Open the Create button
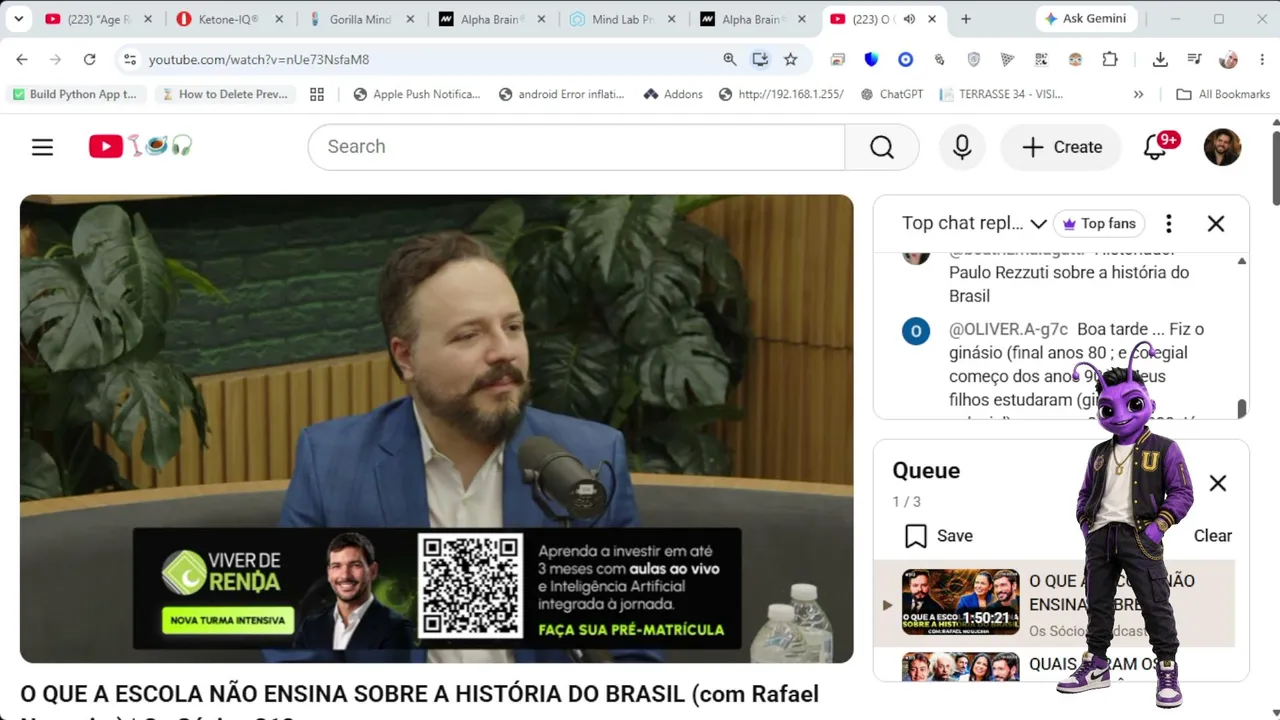This screenshot has height=720, width=1280. click(1062, 147)
